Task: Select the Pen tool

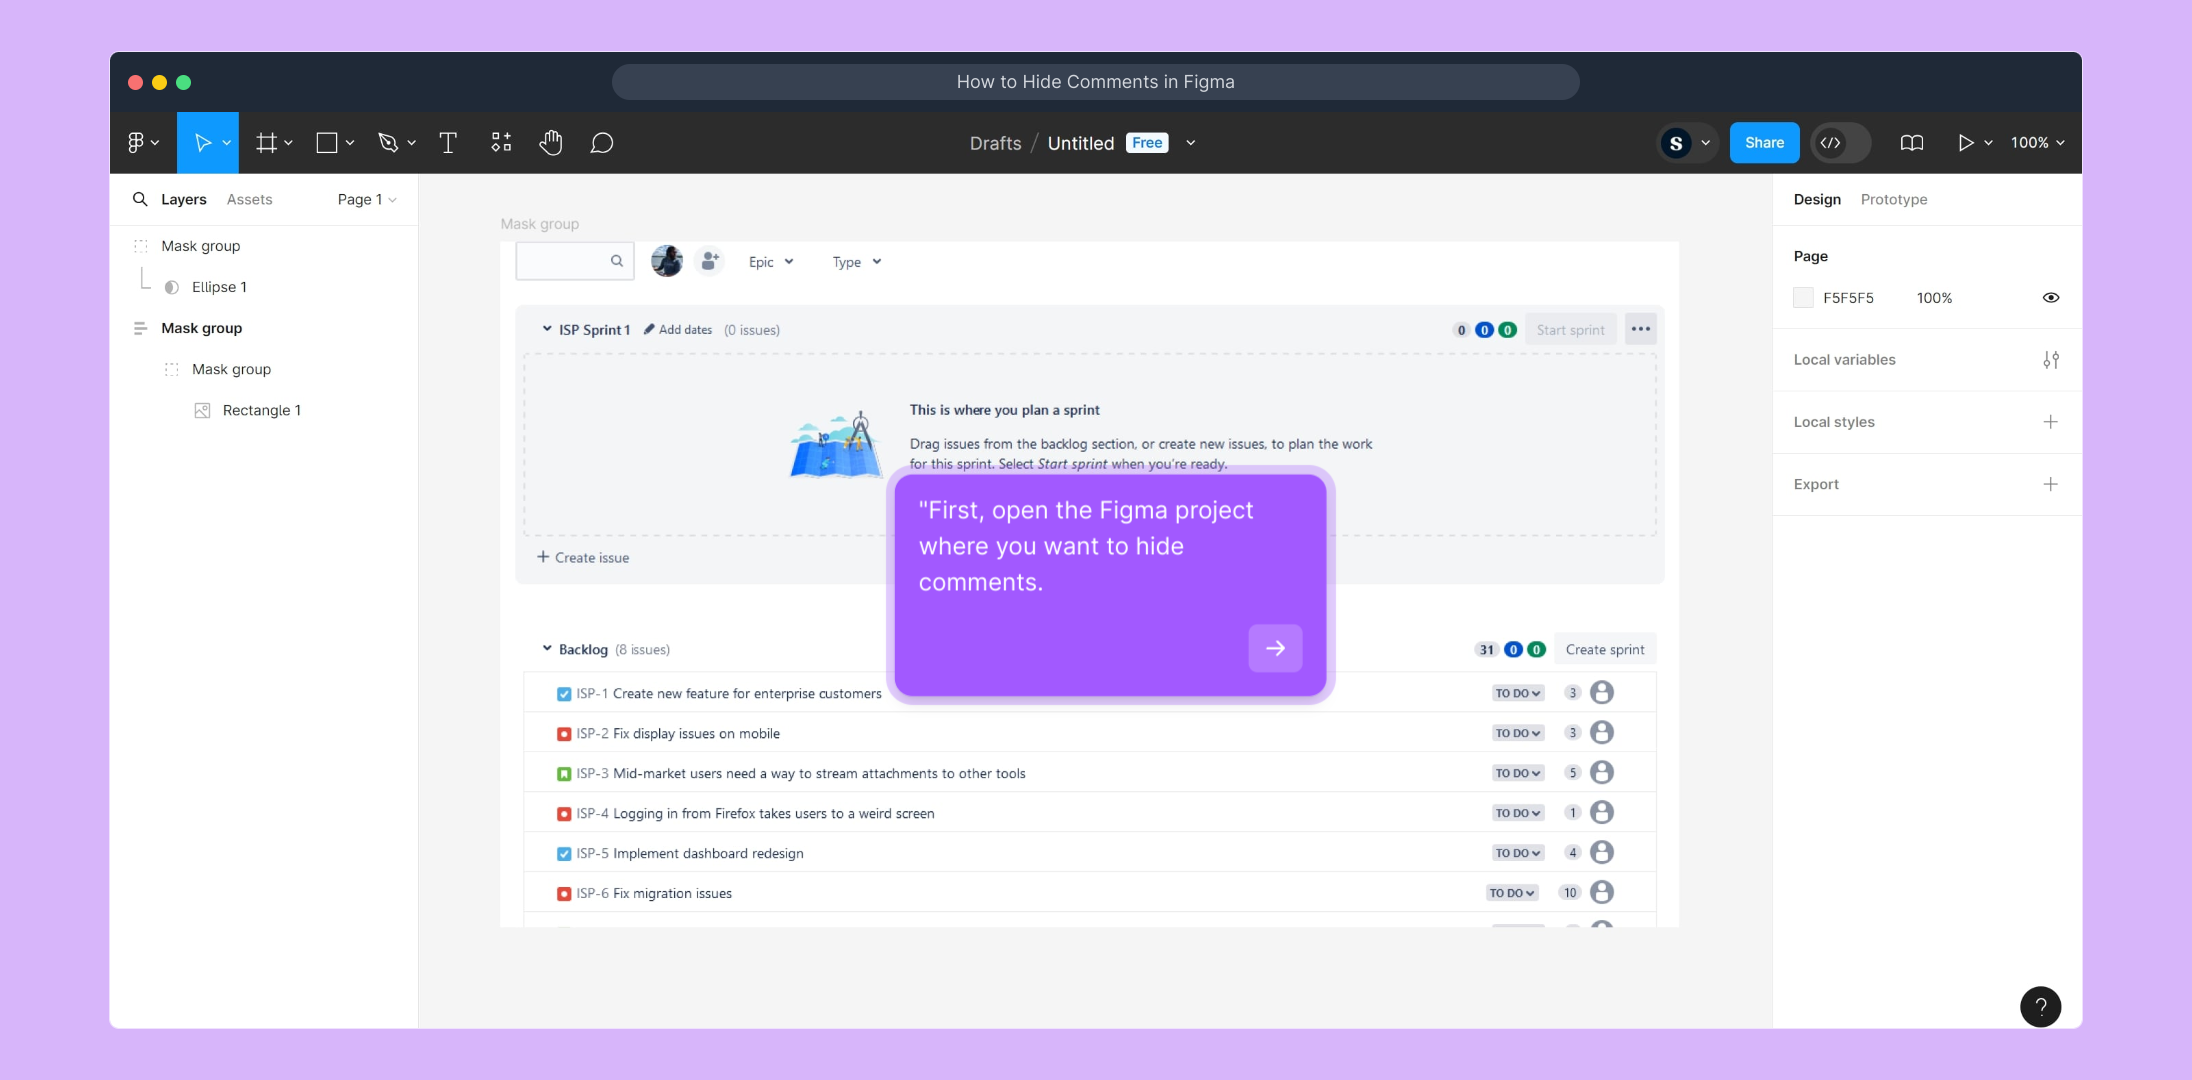Action: (388, 143)
